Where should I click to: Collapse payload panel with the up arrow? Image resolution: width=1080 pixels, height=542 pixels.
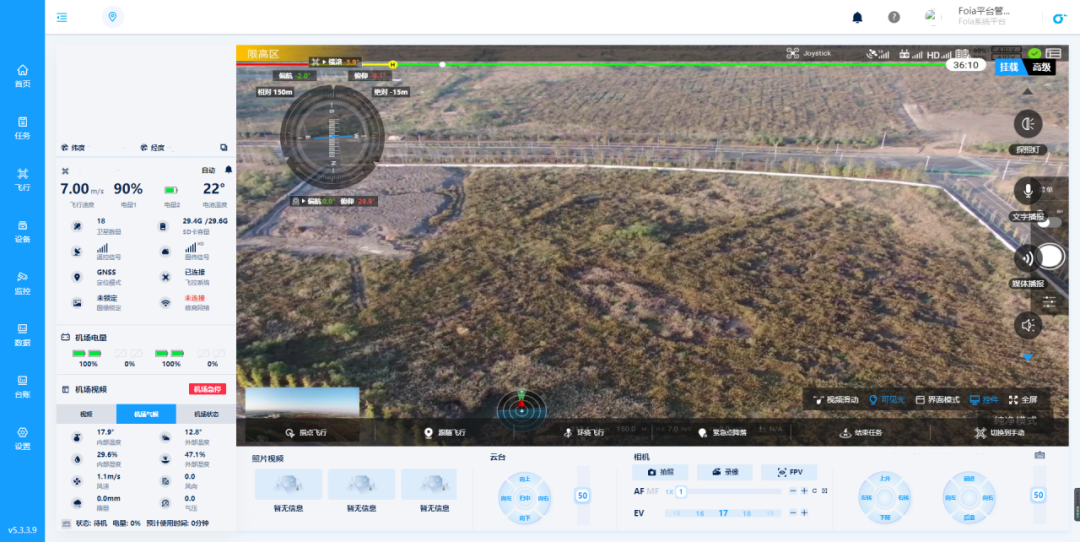coord(1027,90)
